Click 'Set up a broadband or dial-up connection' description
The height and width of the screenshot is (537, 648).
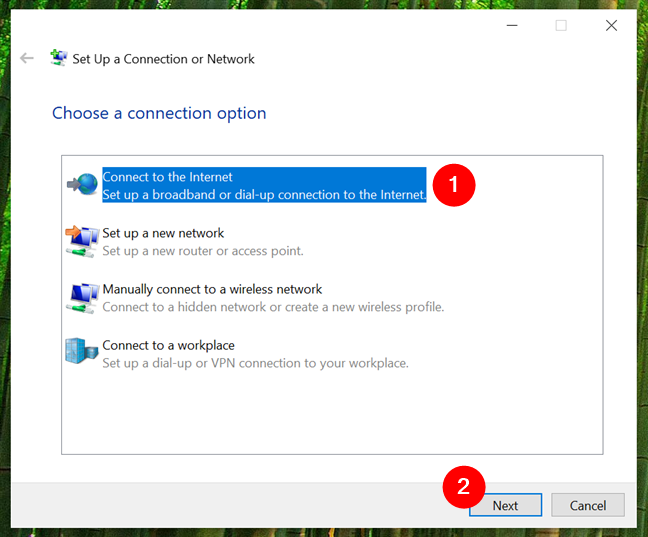tap(264, 194)
